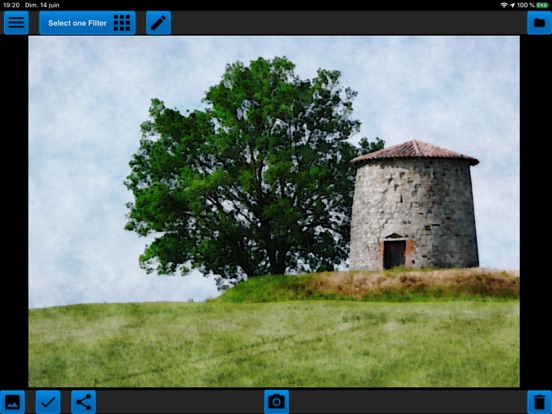This screenshot has width=552, height=414.
Task: Tap the Wi-Fi status icon
Action: [x=504, y=5]
